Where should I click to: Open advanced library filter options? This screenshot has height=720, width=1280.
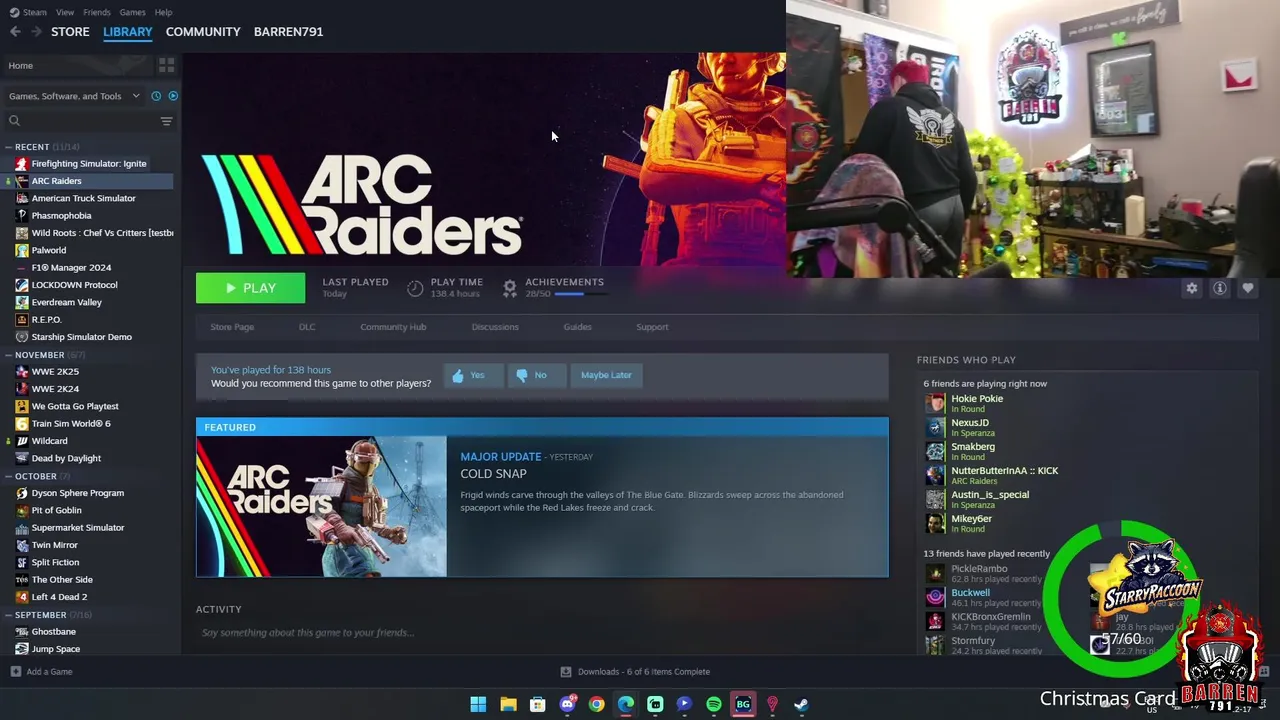(x=166, y=121)
